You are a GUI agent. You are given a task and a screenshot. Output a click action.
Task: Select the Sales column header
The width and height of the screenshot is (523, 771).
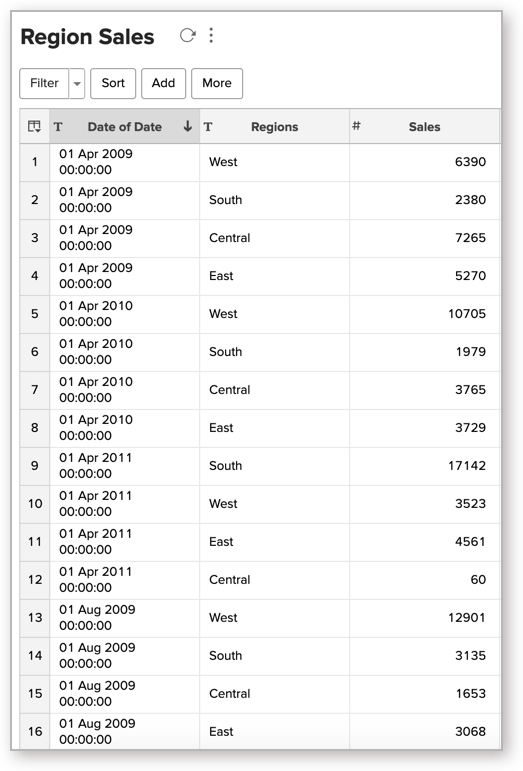click(x=425, y=126)
